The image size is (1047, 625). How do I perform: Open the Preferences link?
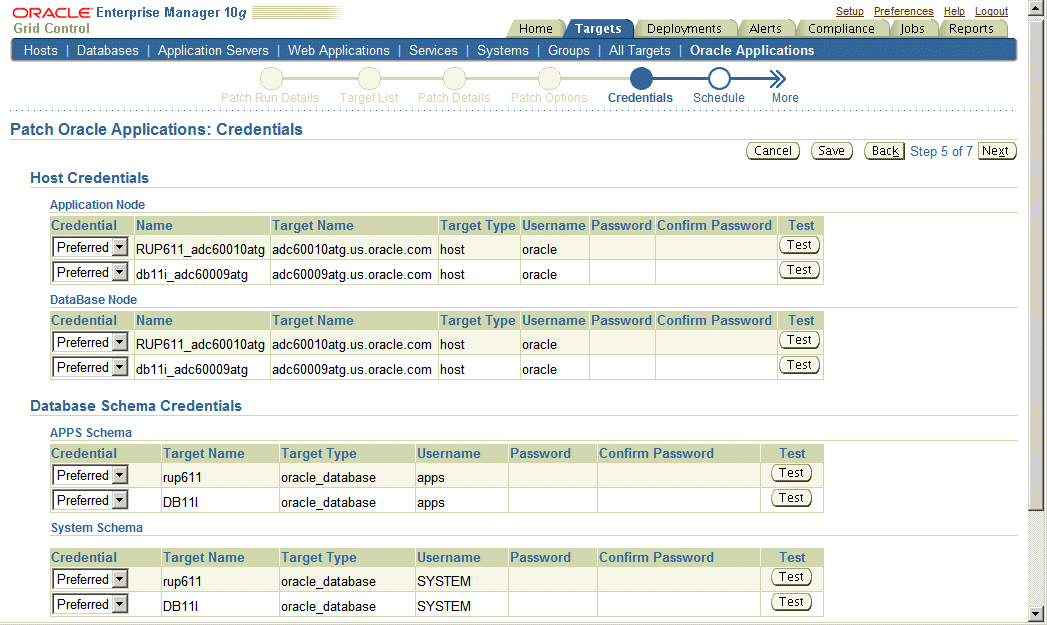coord(903,11)
